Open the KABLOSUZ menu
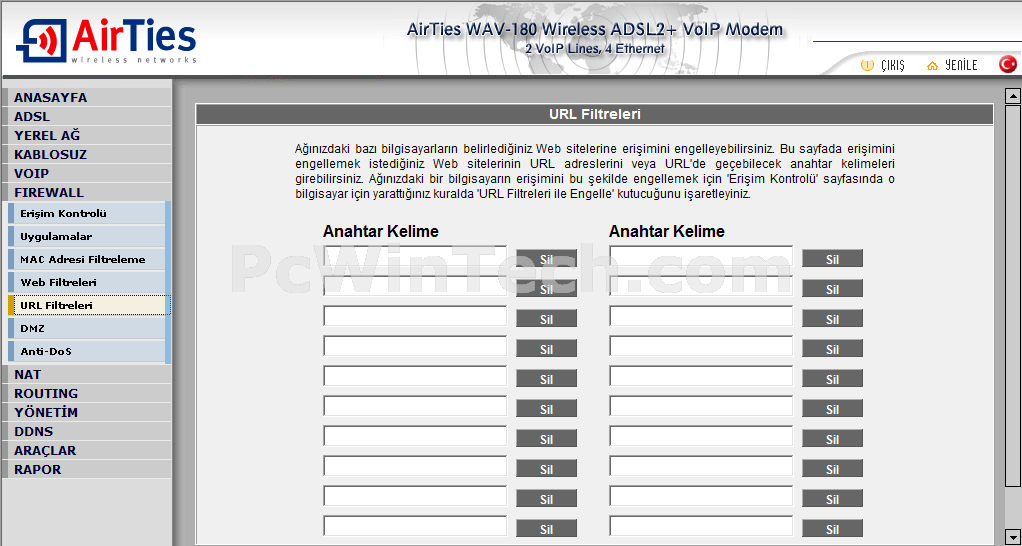The image size is (1022, 546). tap(86, 154)
